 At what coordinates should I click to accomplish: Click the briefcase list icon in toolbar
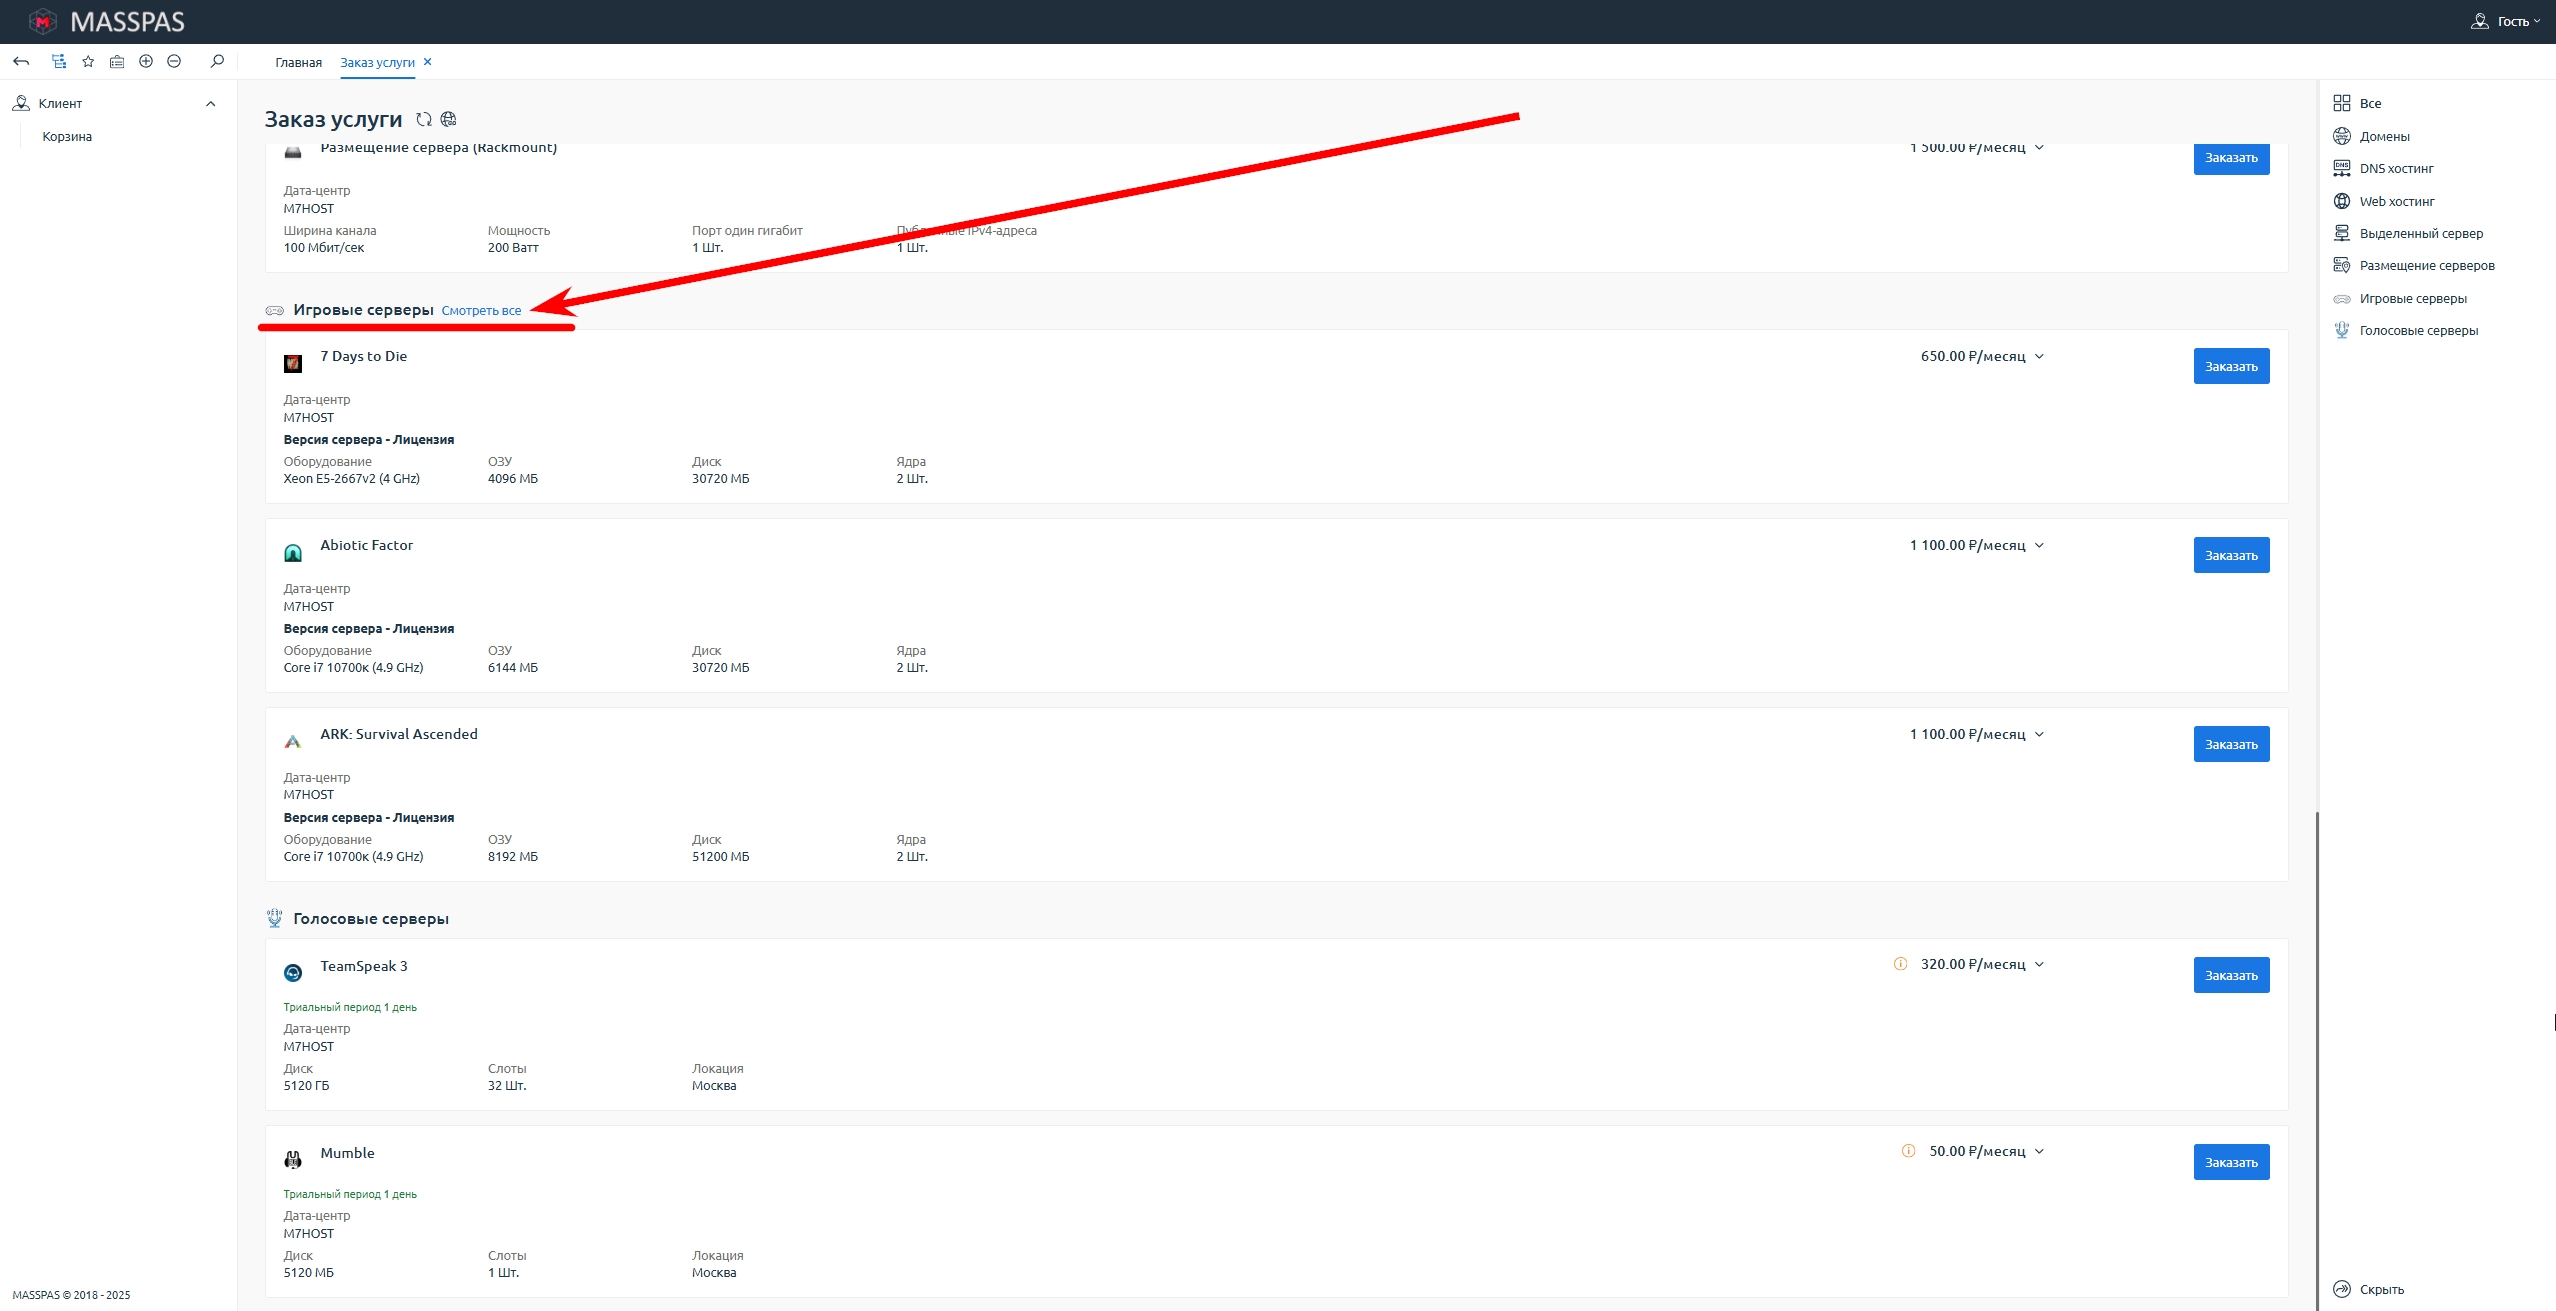click(117, 62)
